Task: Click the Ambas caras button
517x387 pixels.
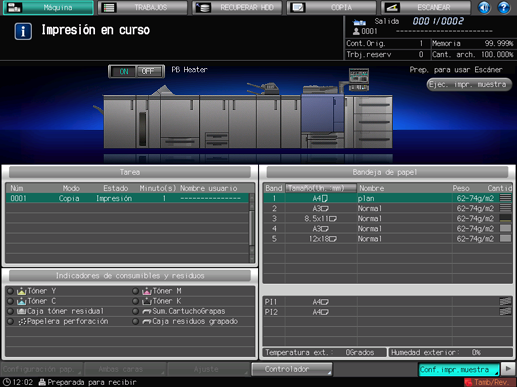Action: click(125, 369)
